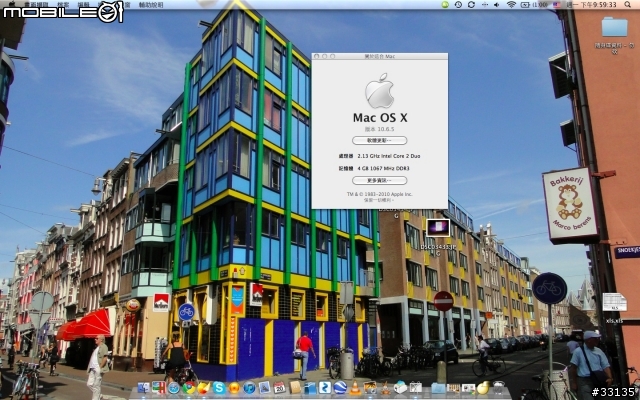Image resolution: width=640 pixels, height=400 pixels.
Task: Open the input source flag menu
Action: point(557,4)
